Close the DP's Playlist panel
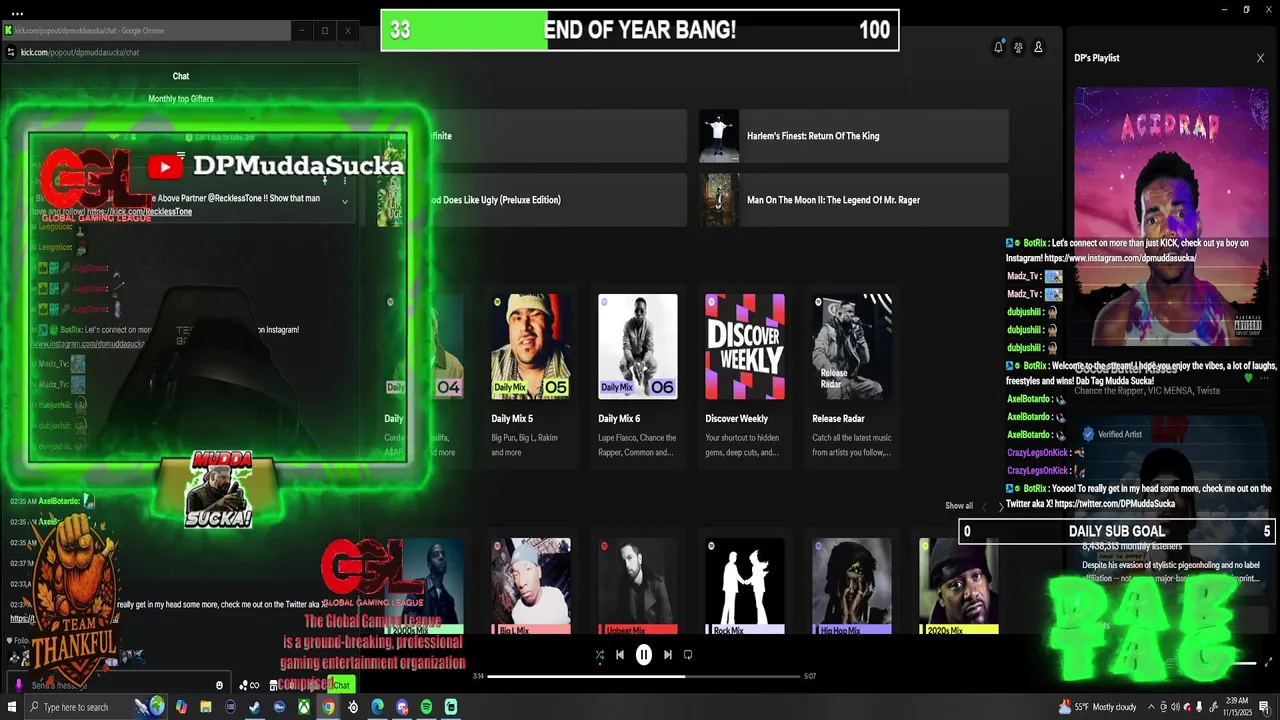This screenshot has width=1280, height=720. (1260, 58)
